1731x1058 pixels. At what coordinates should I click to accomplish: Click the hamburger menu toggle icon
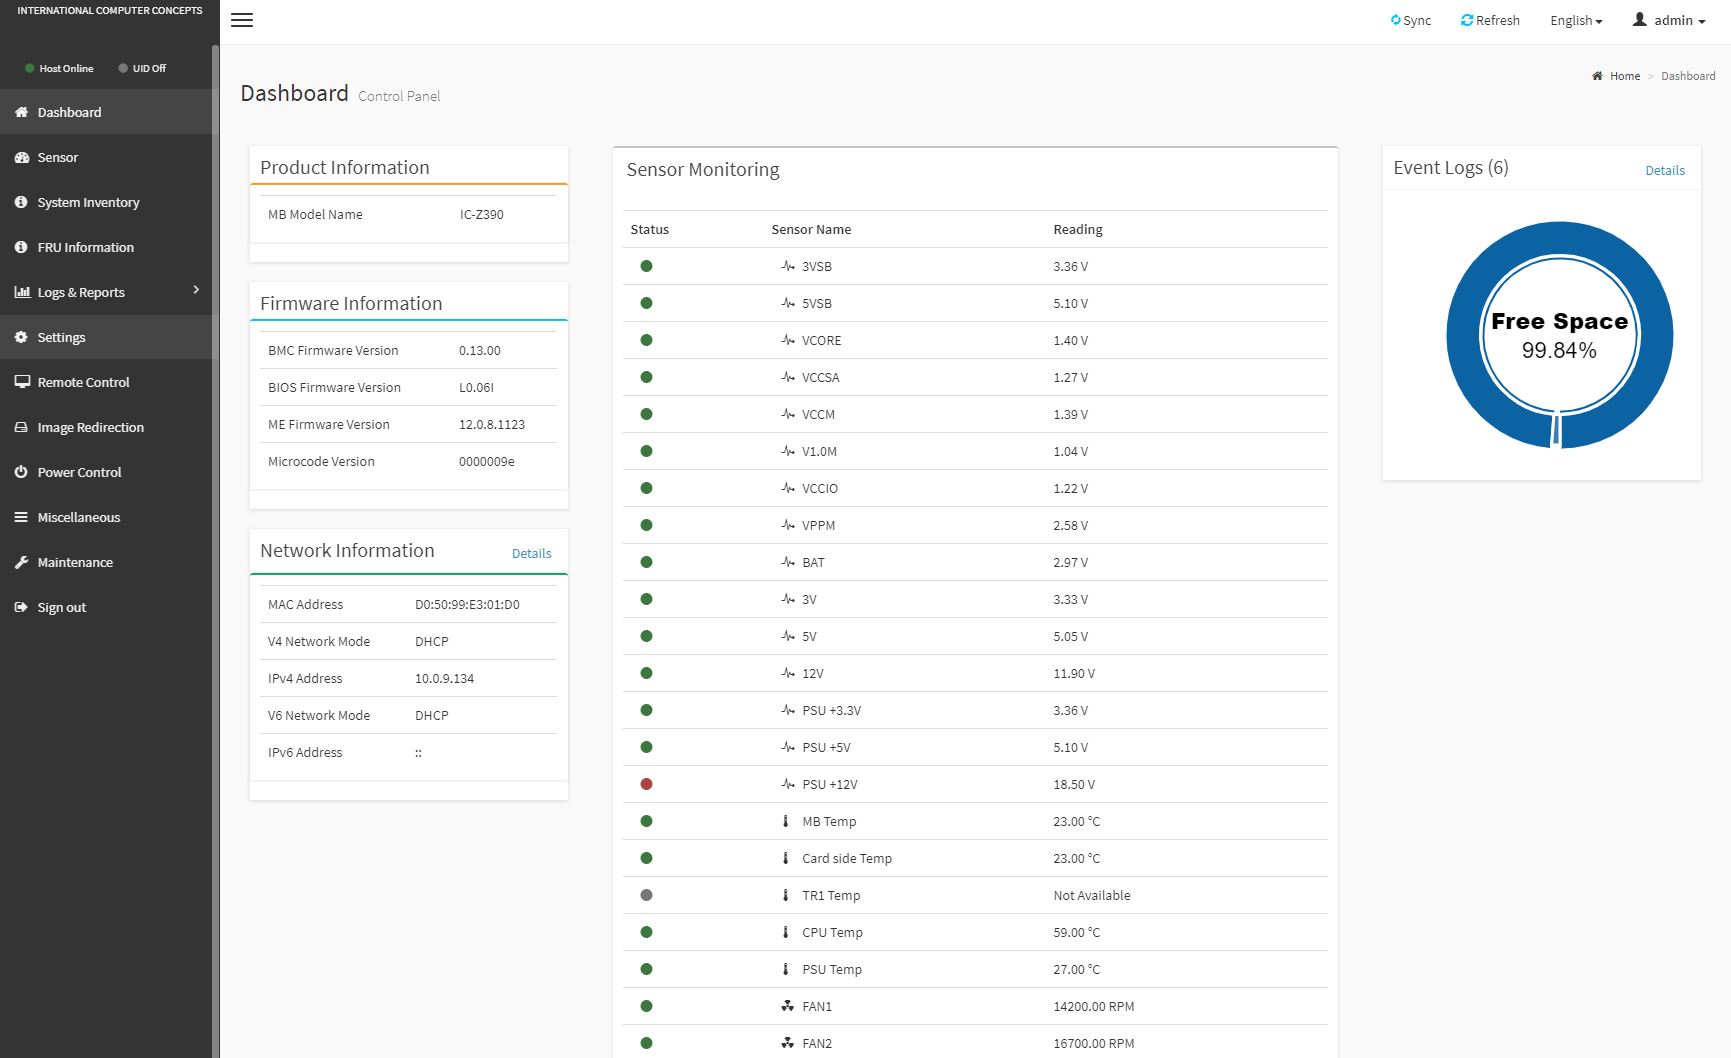[x=242, y=20]
